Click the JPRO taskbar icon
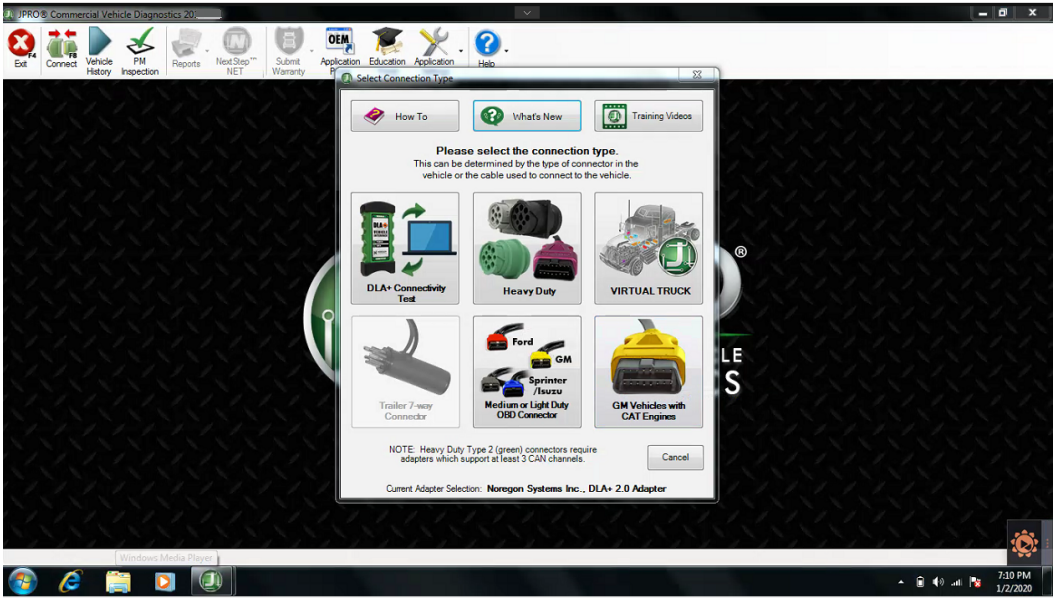The width and height of the screenshot is (1054, 598). click(x=212, y=581)
